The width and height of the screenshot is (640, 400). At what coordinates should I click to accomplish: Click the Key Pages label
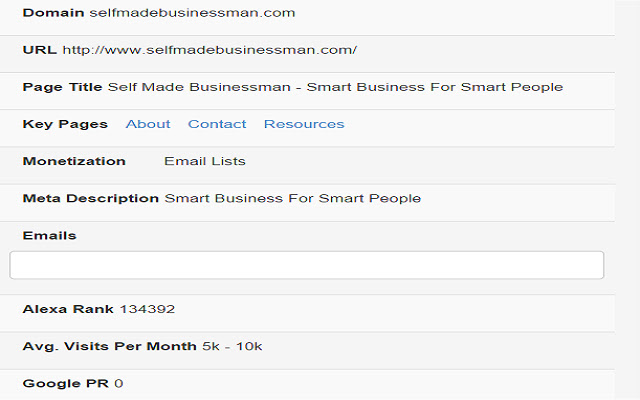pyautogui.click(x=65, y=124)
